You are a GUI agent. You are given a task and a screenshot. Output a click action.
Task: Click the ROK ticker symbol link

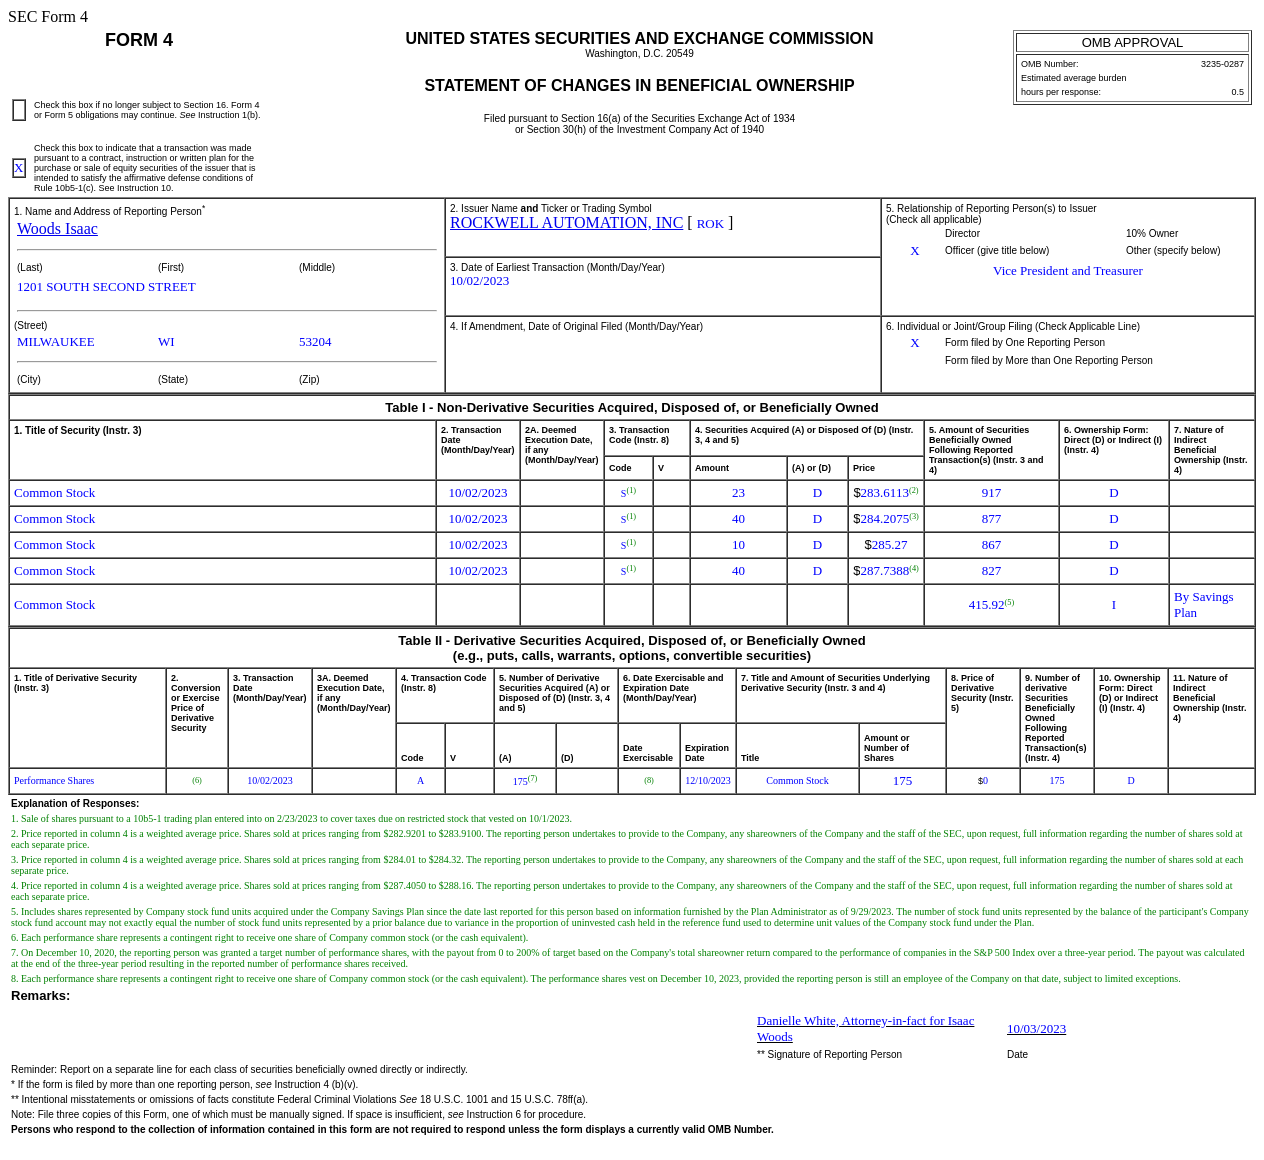coord(710,224)
